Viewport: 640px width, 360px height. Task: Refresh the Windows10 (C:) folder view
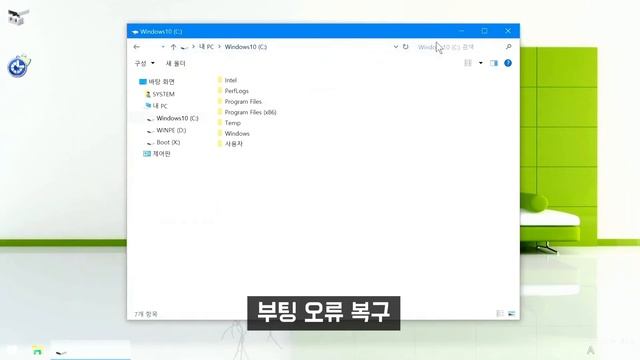point(405,47)
